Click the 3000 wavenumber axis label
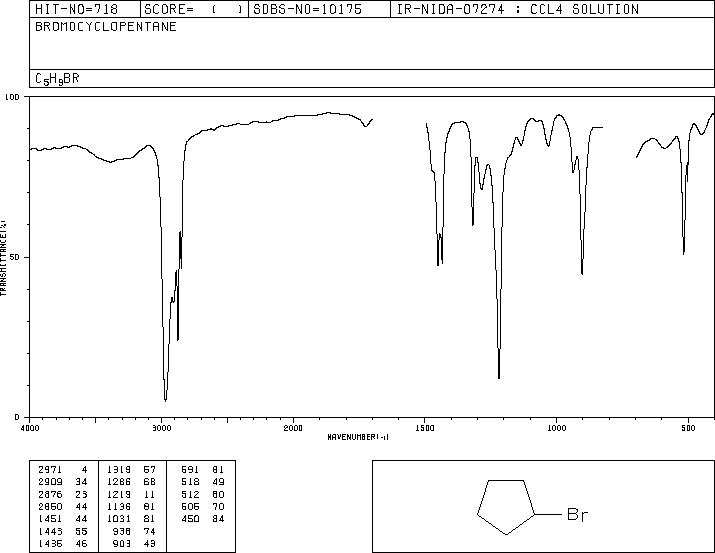 161,428
